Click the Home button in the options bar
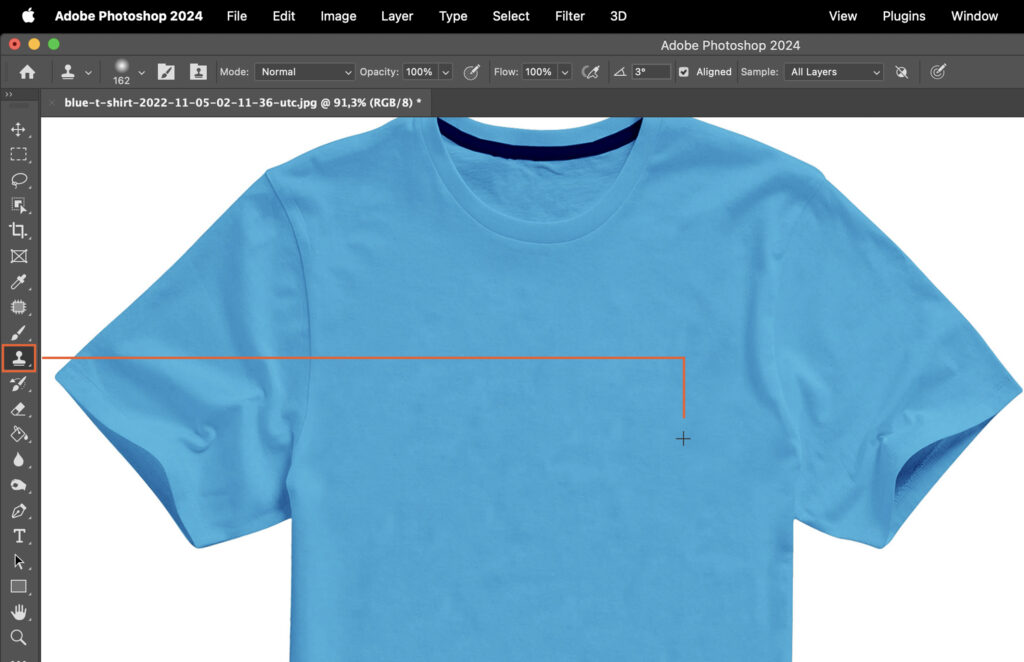1024x662 pixels. click(x=26, y=71)
